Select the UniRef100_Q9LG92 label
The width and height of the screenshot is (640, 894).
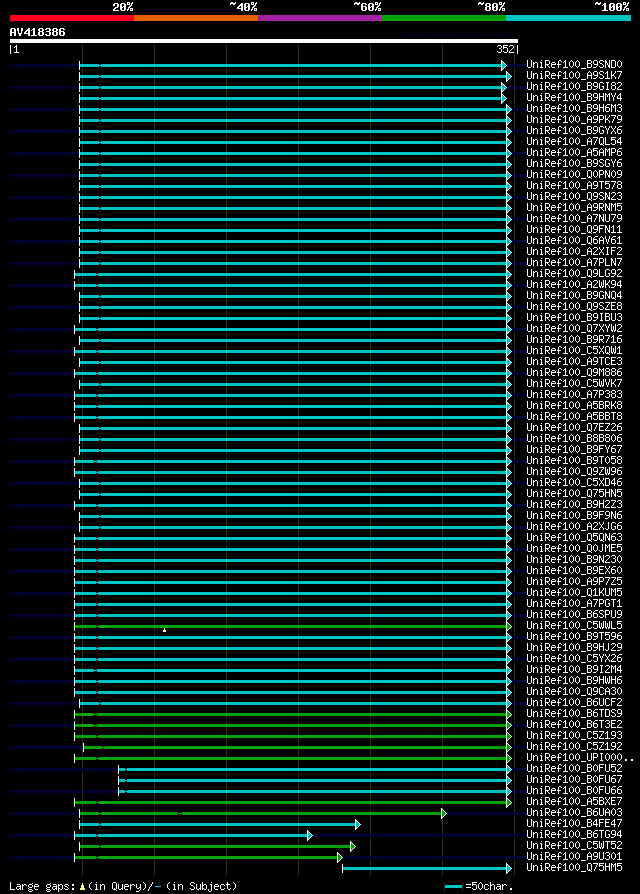point(574,274)
